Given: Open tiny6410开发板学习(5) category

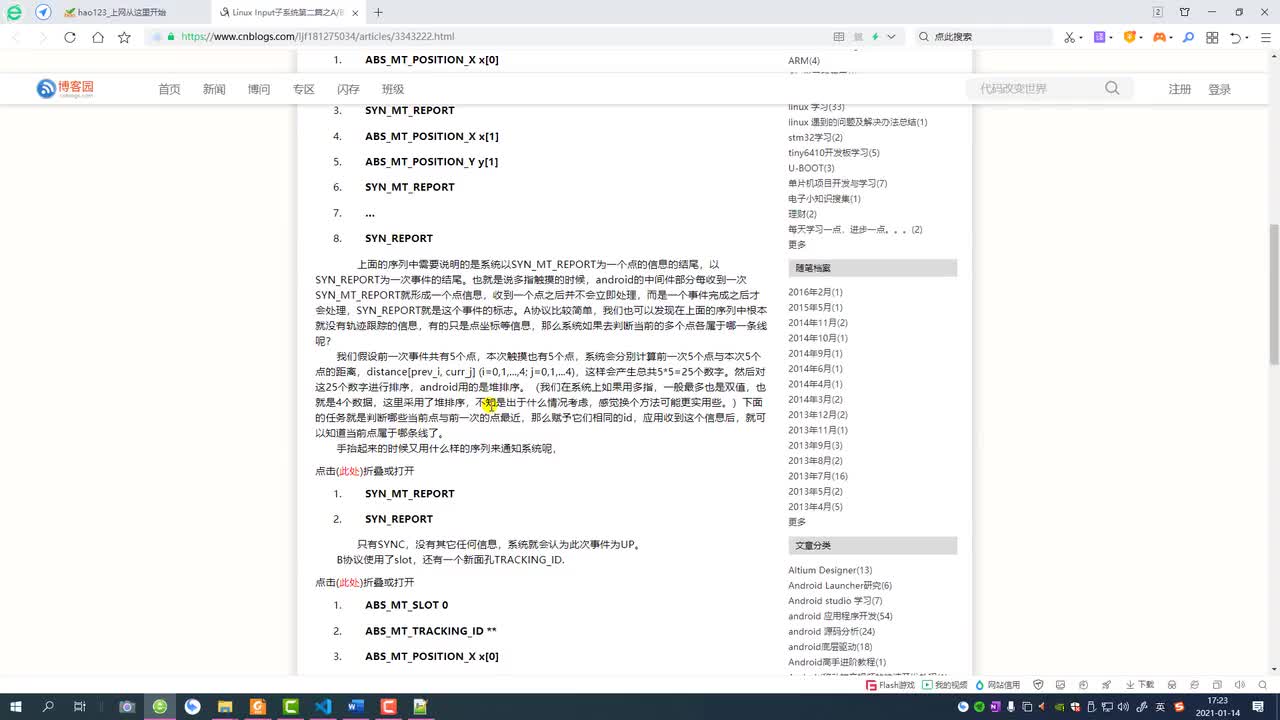Looking at the screenshot, I should click(834, 153).
